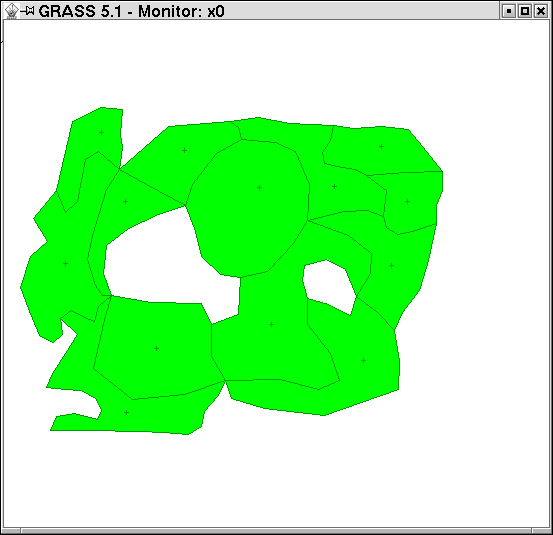Toggle the sticky pin icon in titlebar
This screenshot has width=553, height=535.
pos(28,11)
